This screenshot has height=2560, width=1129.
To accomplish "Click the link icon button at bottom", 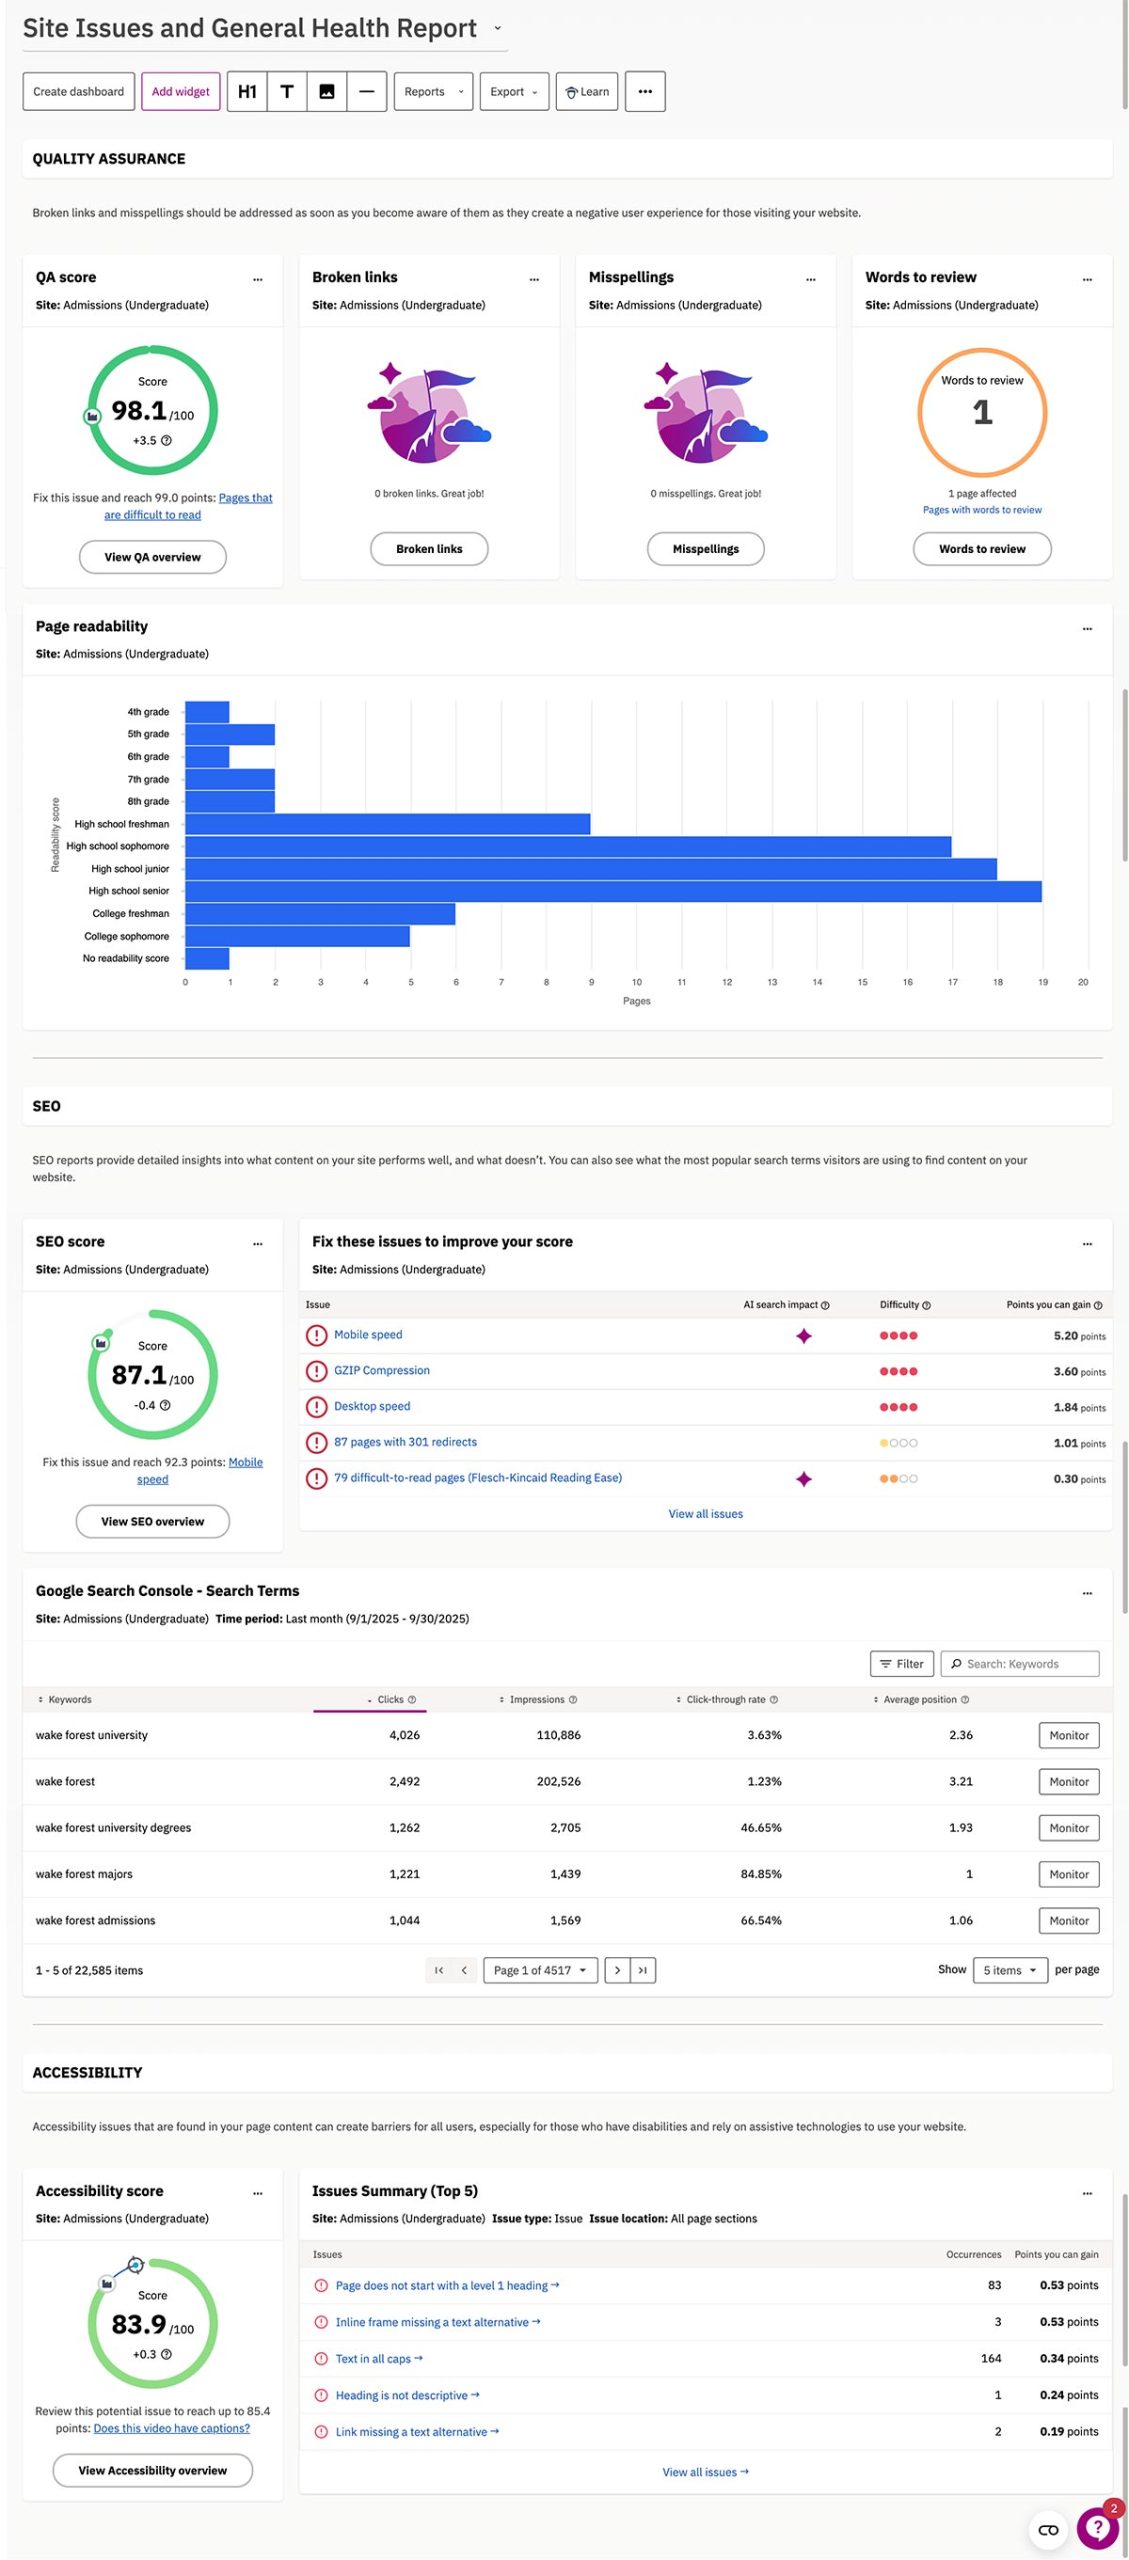I will coord(1048,2530).
